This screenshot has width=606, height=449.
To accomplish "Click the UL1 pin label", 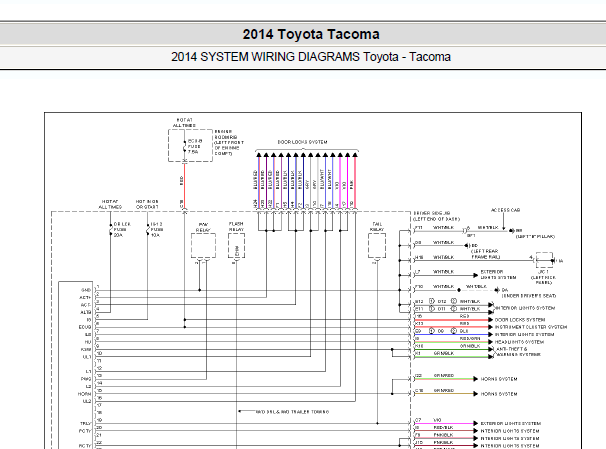I will tap(87, 357).
